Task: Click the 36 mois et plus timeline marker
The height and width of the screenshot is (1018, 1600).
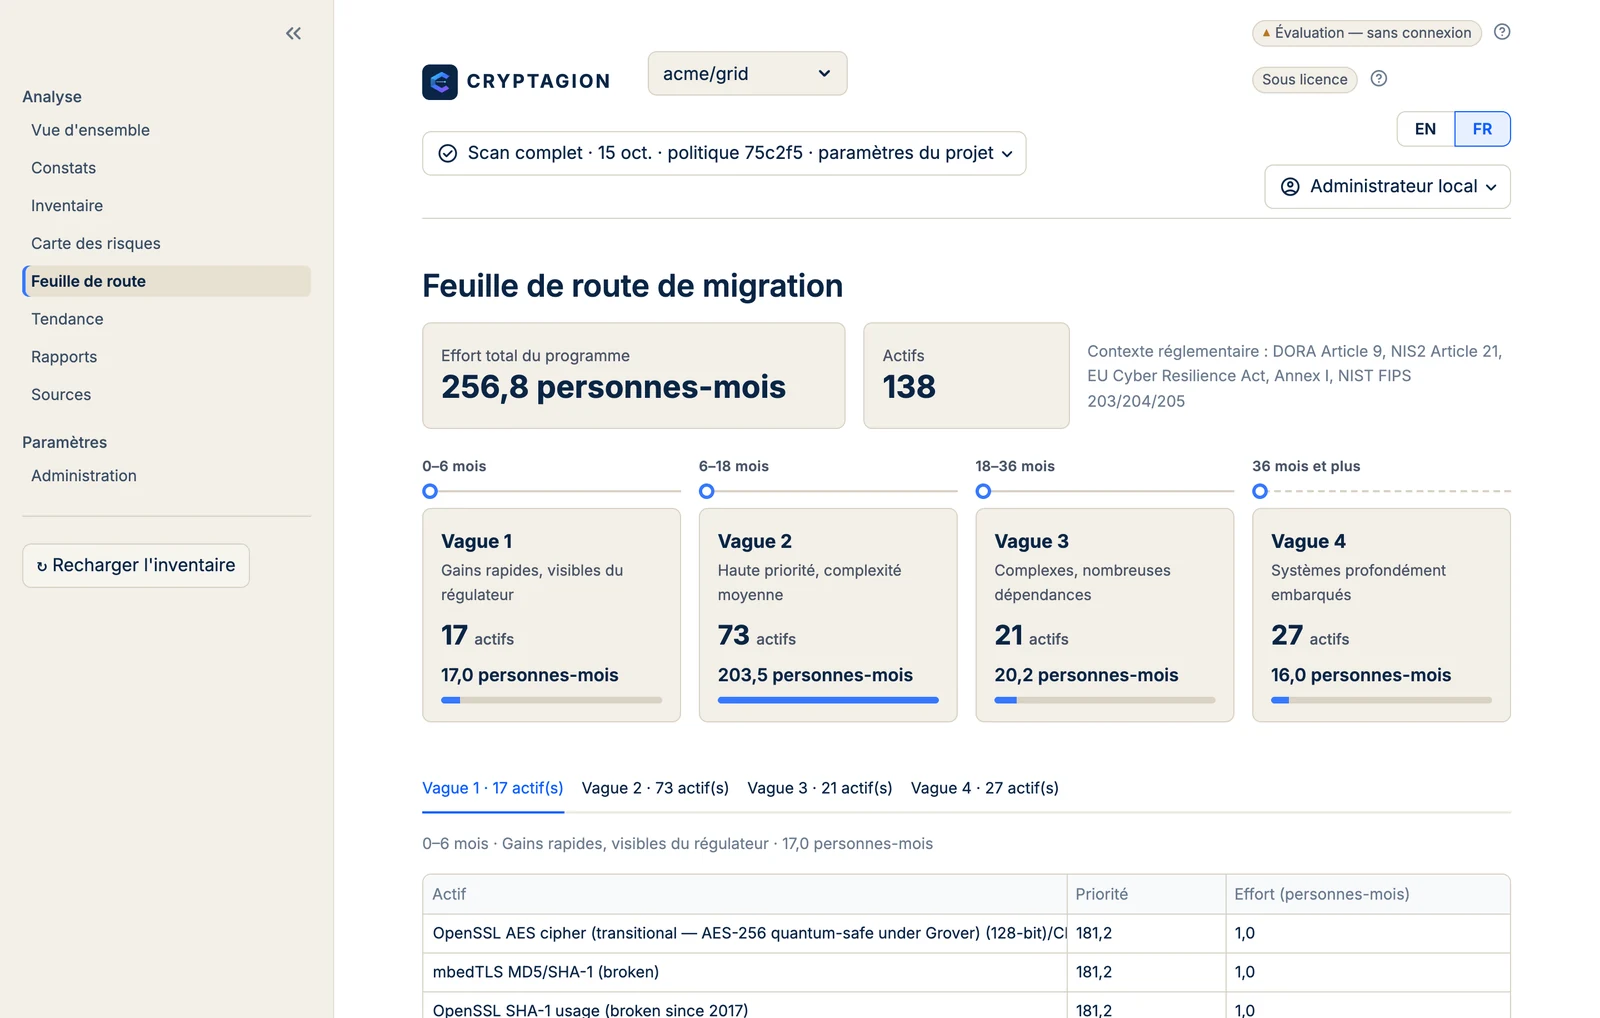Action: [x=1260, y=491]
